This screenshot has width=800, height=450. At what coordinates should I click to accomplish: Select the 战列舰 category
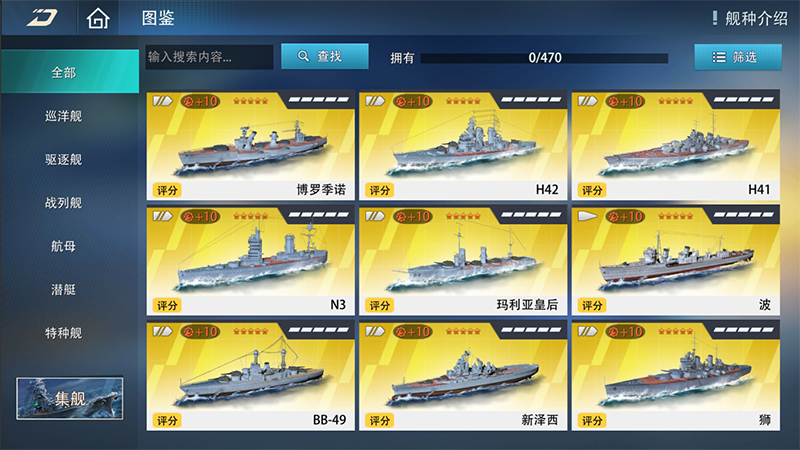click(x=64, y=203)
